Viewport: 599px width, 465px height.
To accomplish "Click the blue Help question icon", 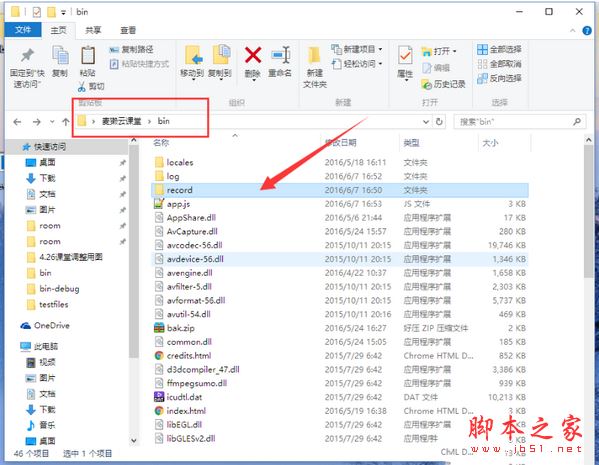I will coord(587,31).
